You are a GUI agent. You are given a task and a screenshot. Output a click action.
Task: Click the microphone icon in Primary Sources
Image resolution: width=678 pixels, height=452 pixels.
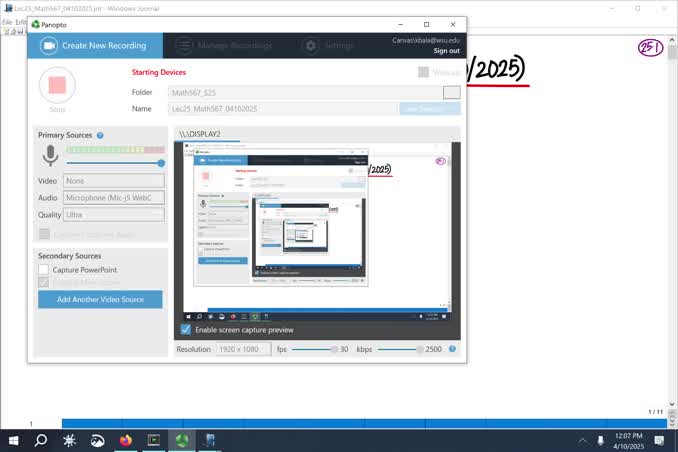click(50, 156)
